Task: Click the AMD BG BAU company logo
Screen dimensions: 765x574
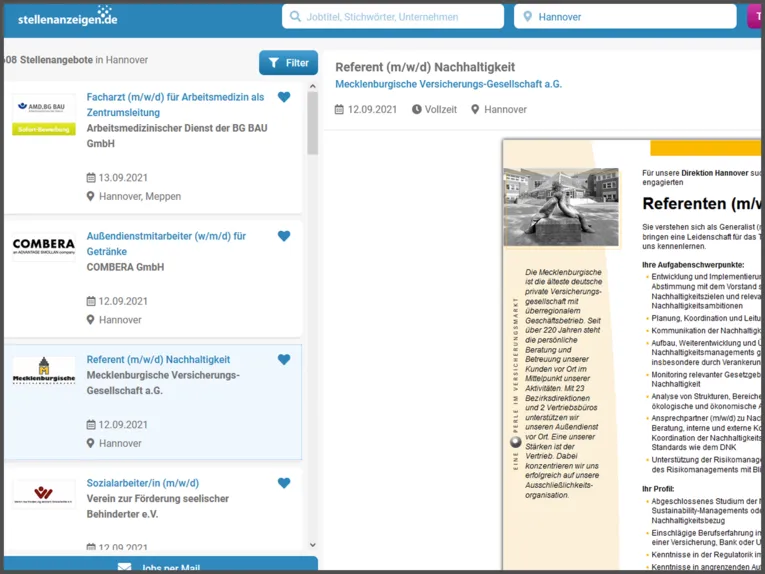Action: [44, 107]
